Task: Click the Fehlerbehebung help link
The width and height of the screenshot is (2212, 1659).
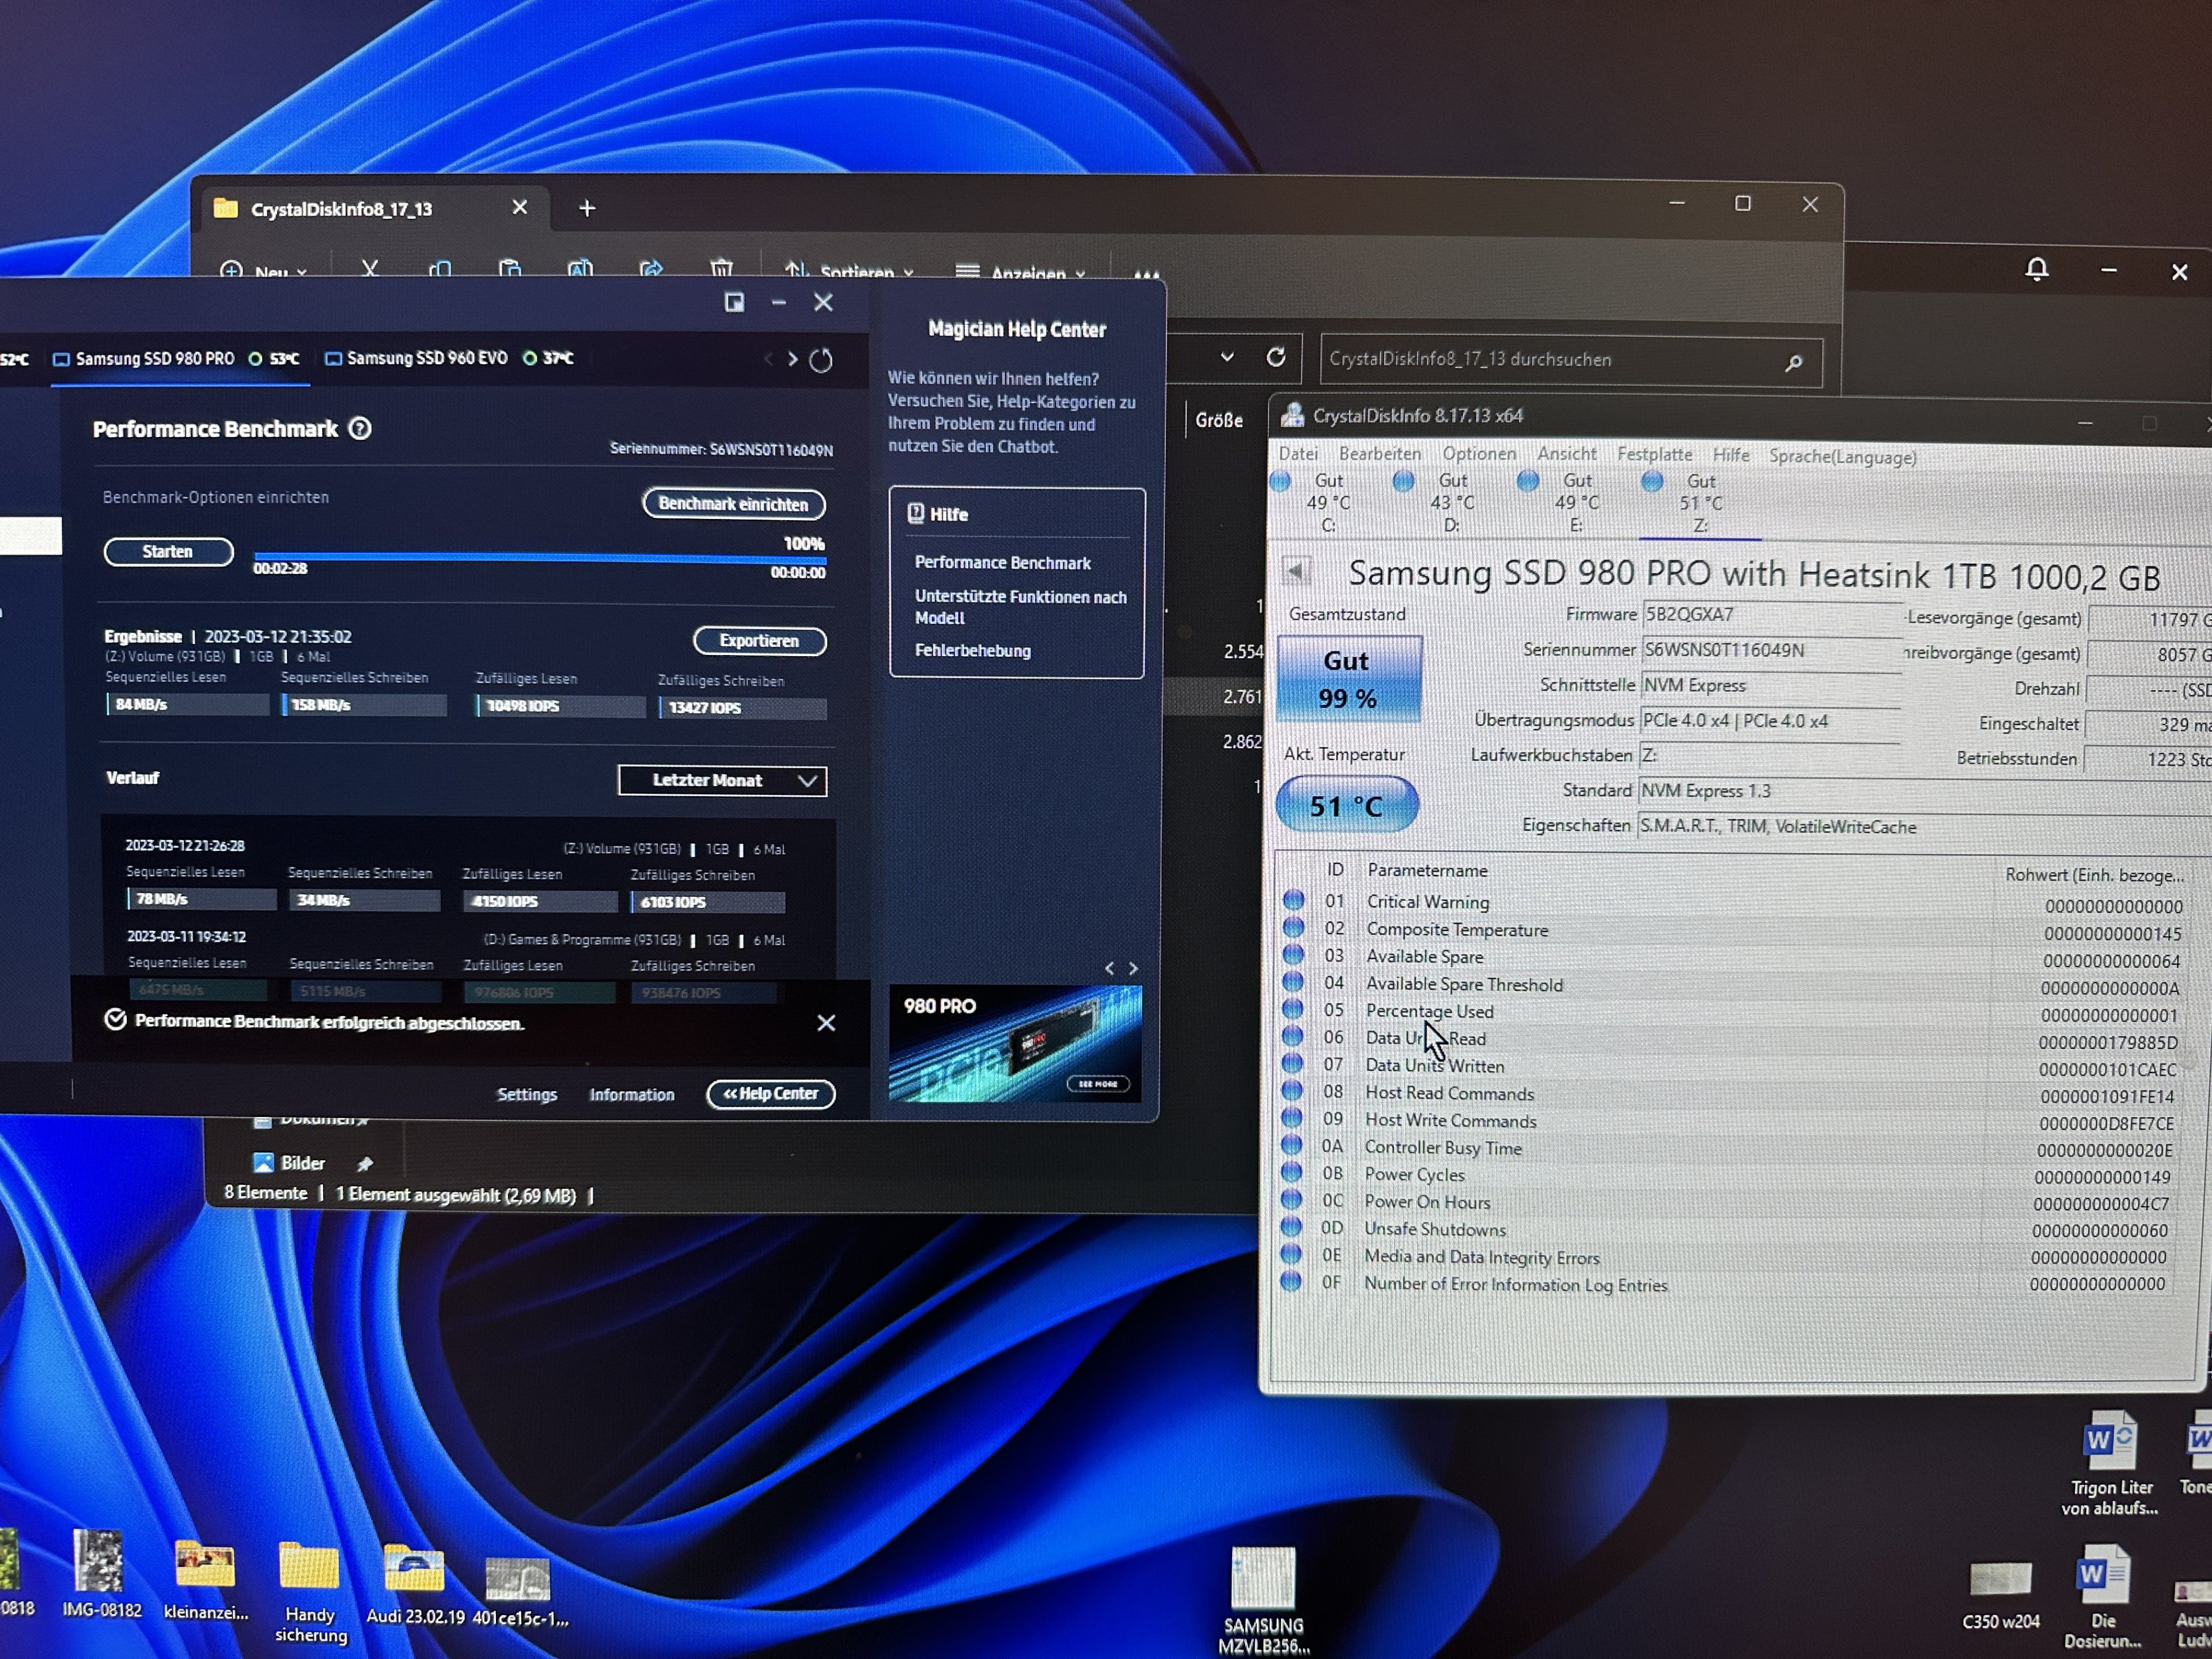Action: point(972,650)
